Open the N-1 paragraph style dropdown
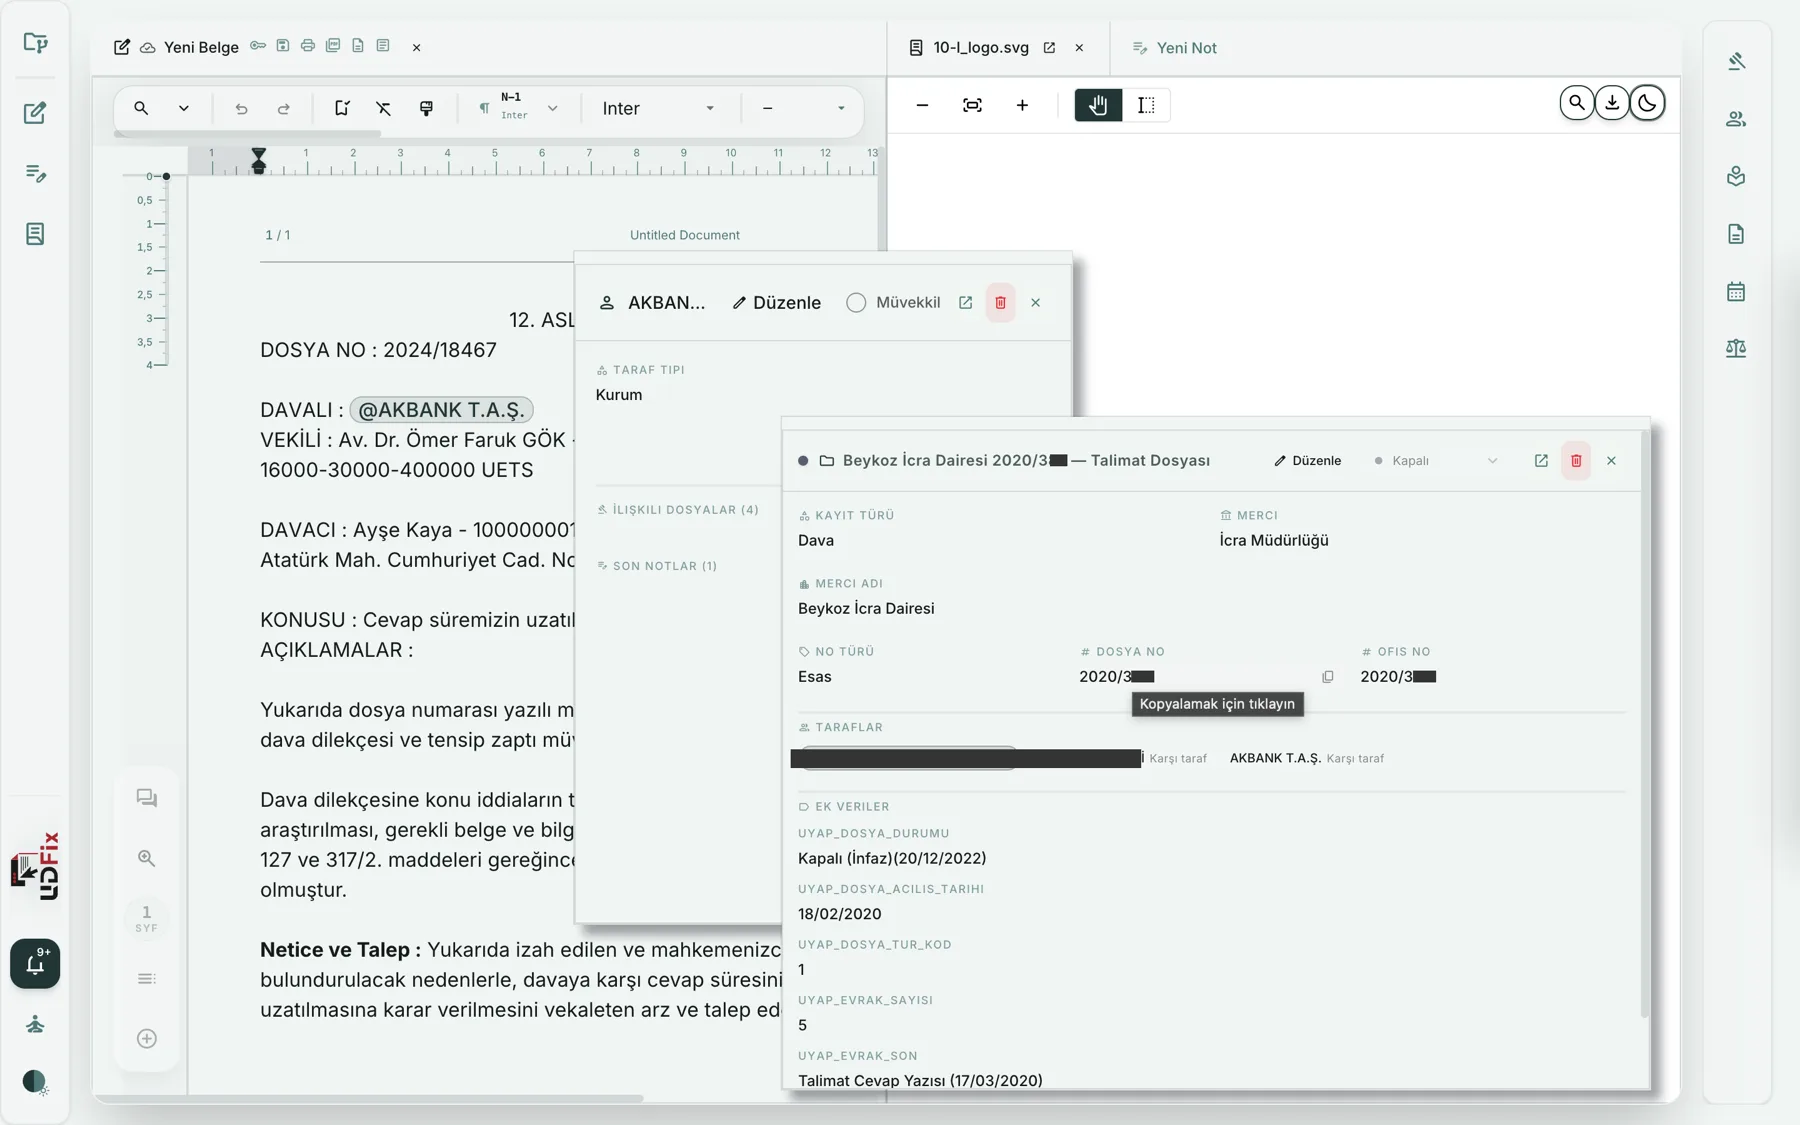Viewport: 1800px width, 1125px height. click(518, 108)
